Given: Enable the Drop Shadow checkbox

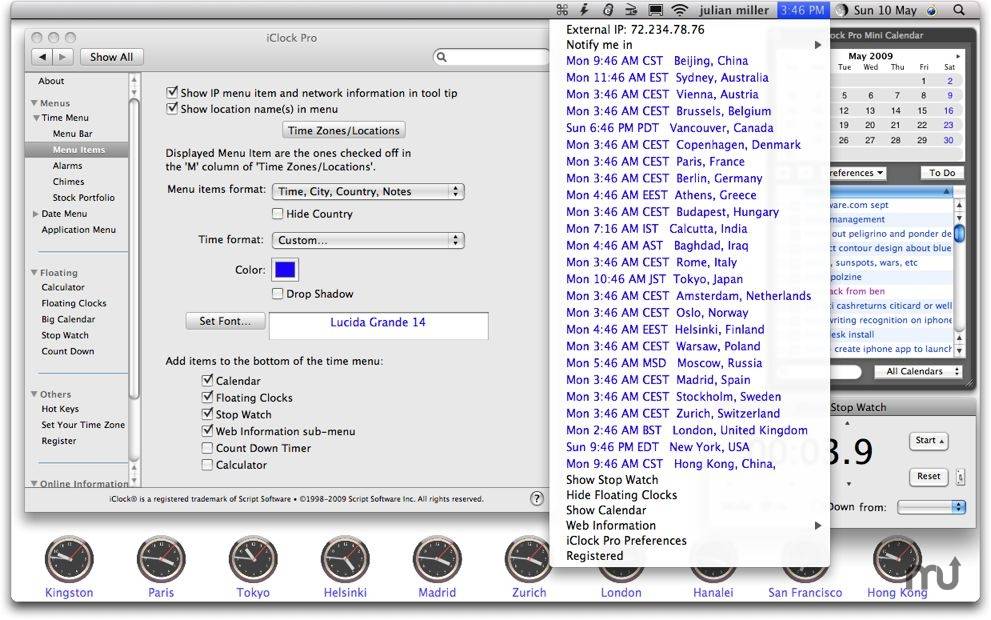Looking at the screenshot, I should [x=277, y=293].
